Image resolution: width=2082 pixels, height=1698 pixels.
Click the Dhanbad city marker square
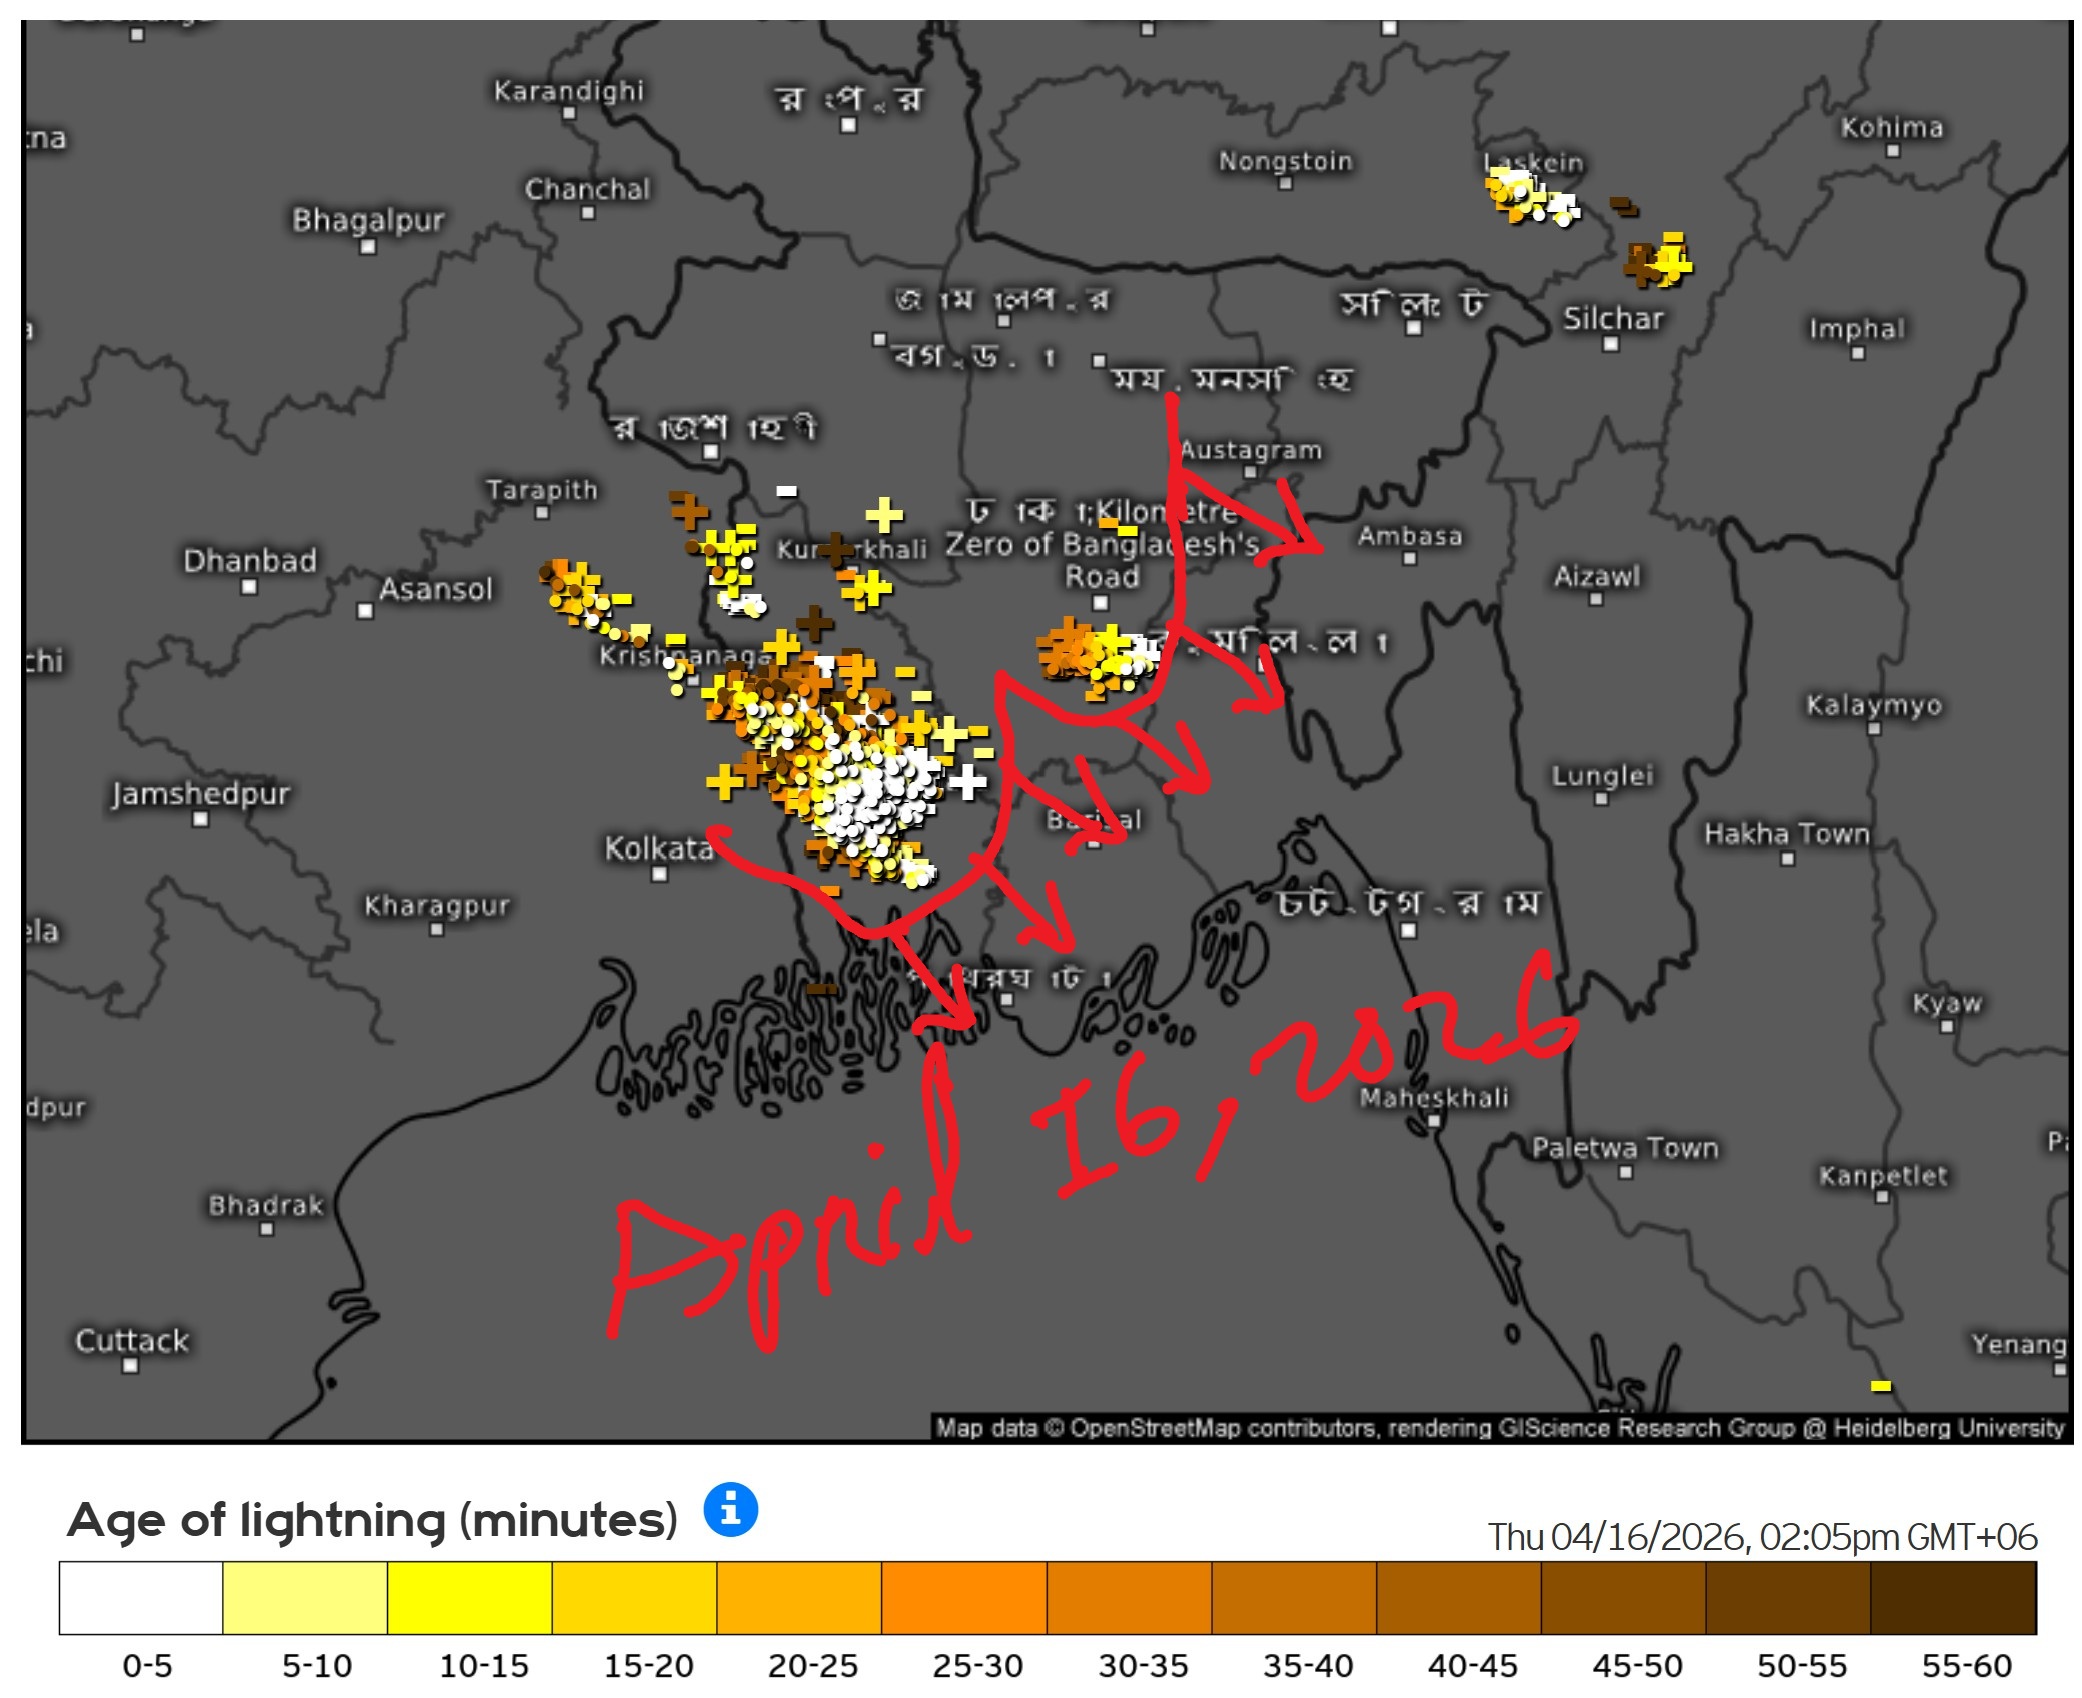pyautogui.click(x=249, y=587)
